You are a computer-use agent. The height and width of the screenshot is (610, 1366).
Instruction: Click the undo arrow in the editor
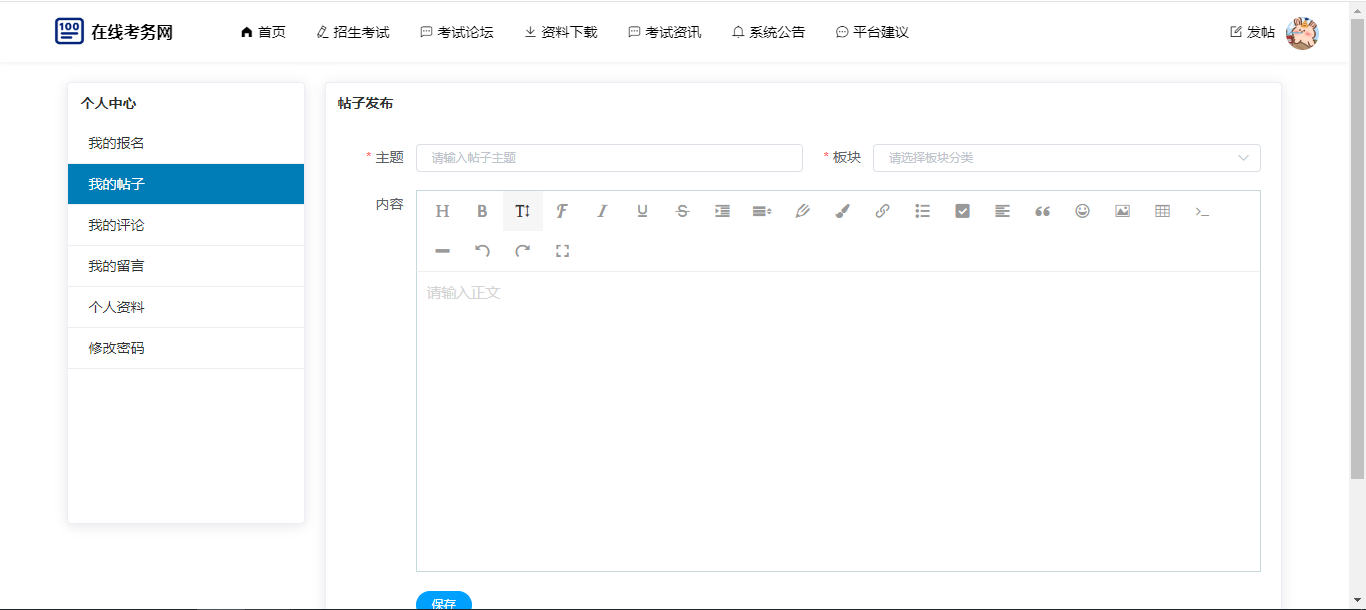click(x=482, y=251)
